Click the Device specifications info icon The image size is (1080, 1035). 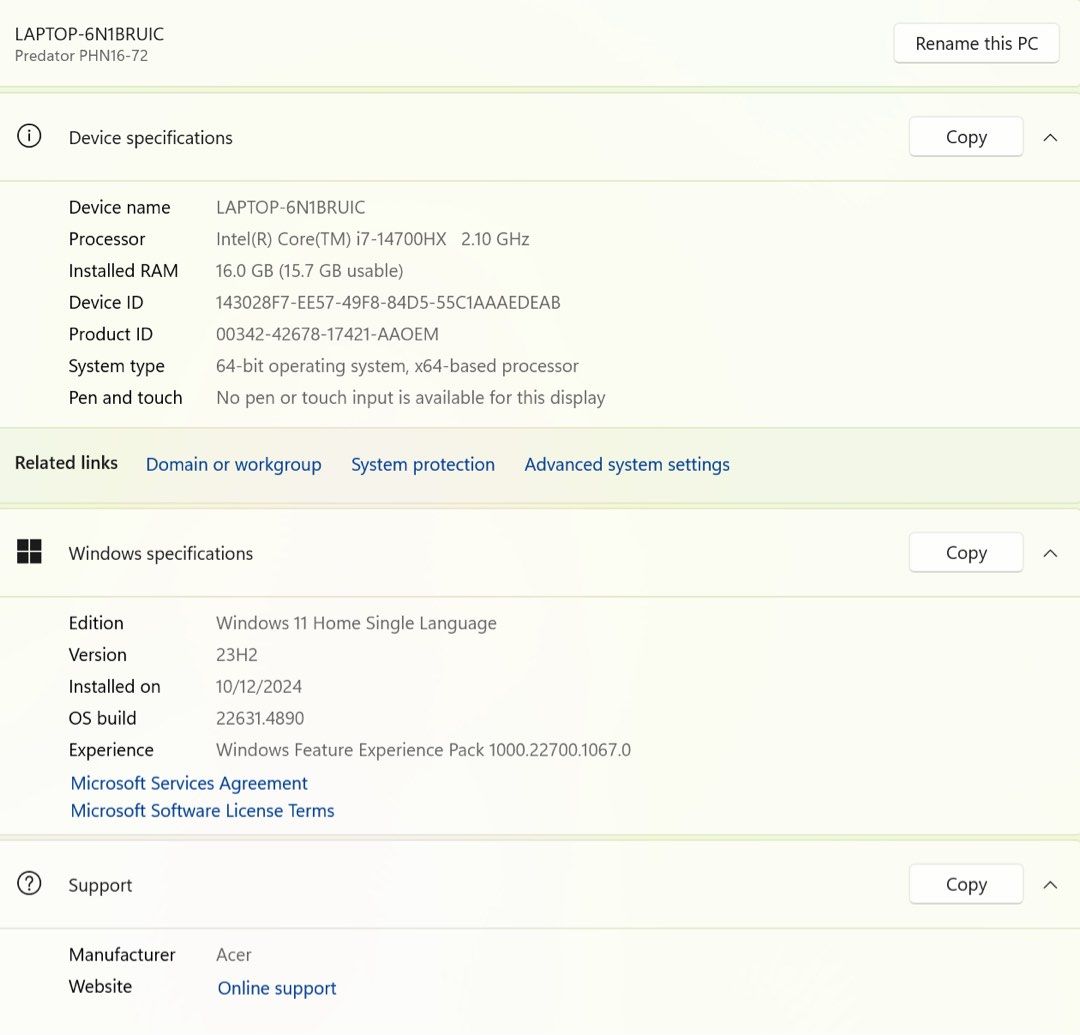click(x=29, y=136)
